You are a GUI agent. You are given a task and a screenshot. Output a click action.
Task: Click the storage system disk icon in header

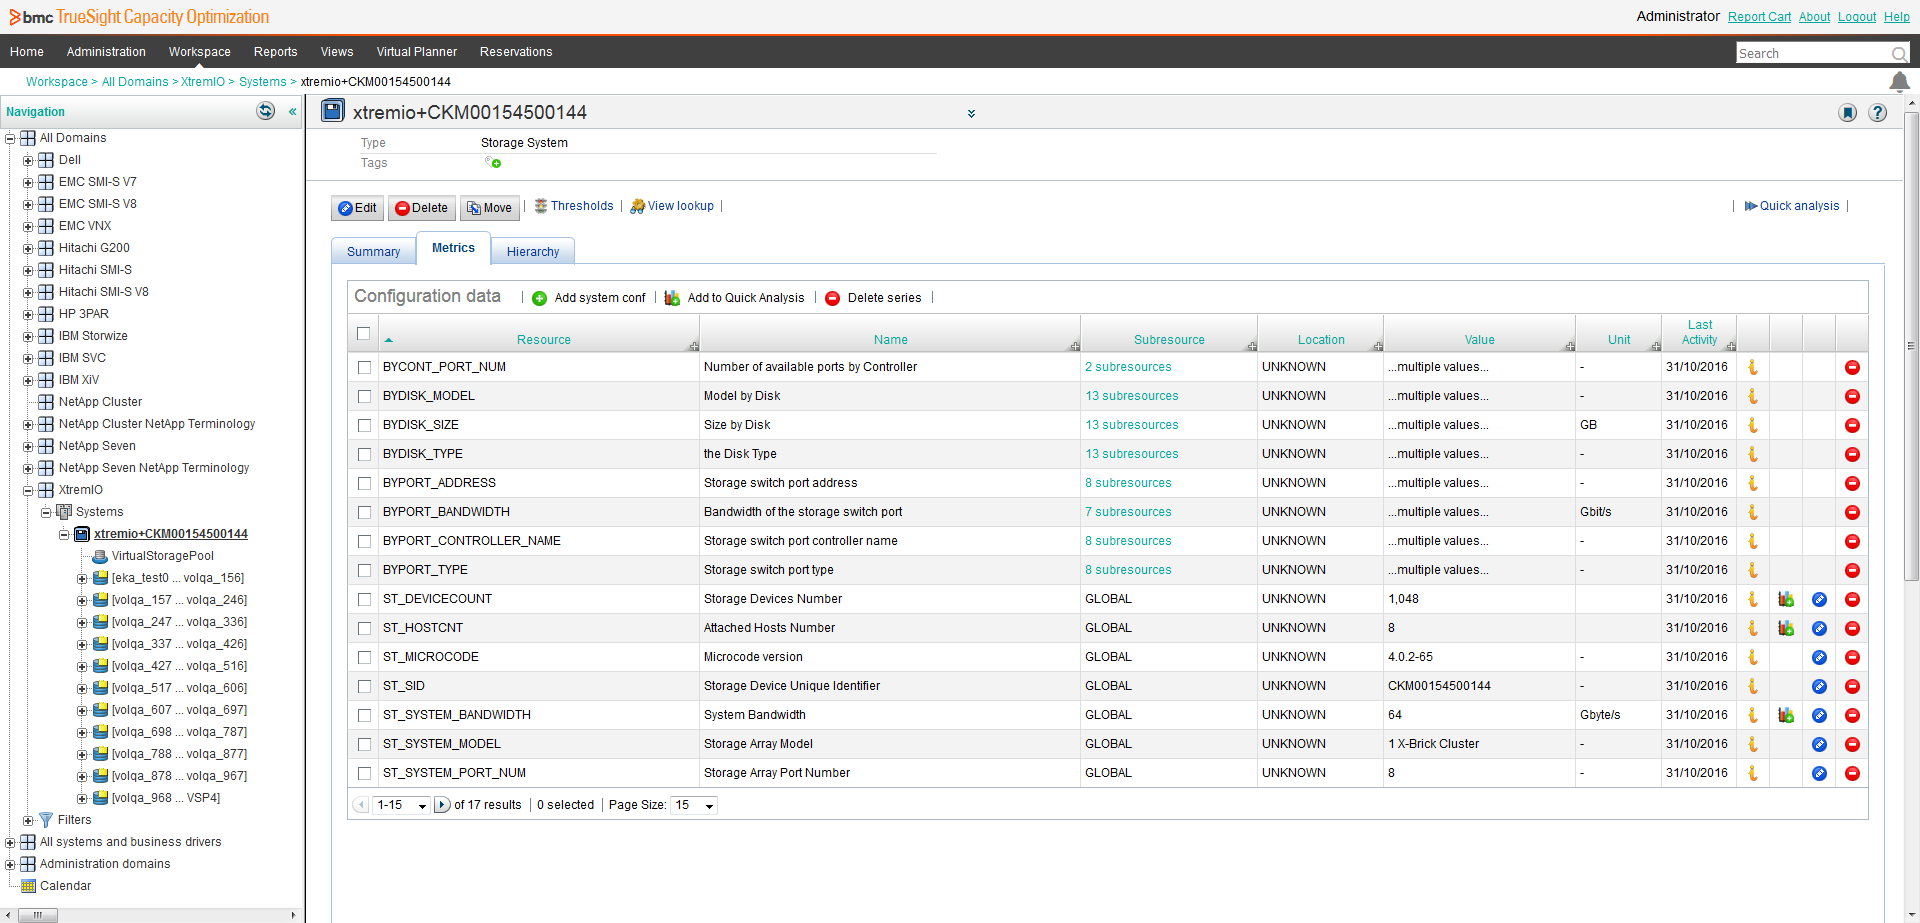point(333,111)
